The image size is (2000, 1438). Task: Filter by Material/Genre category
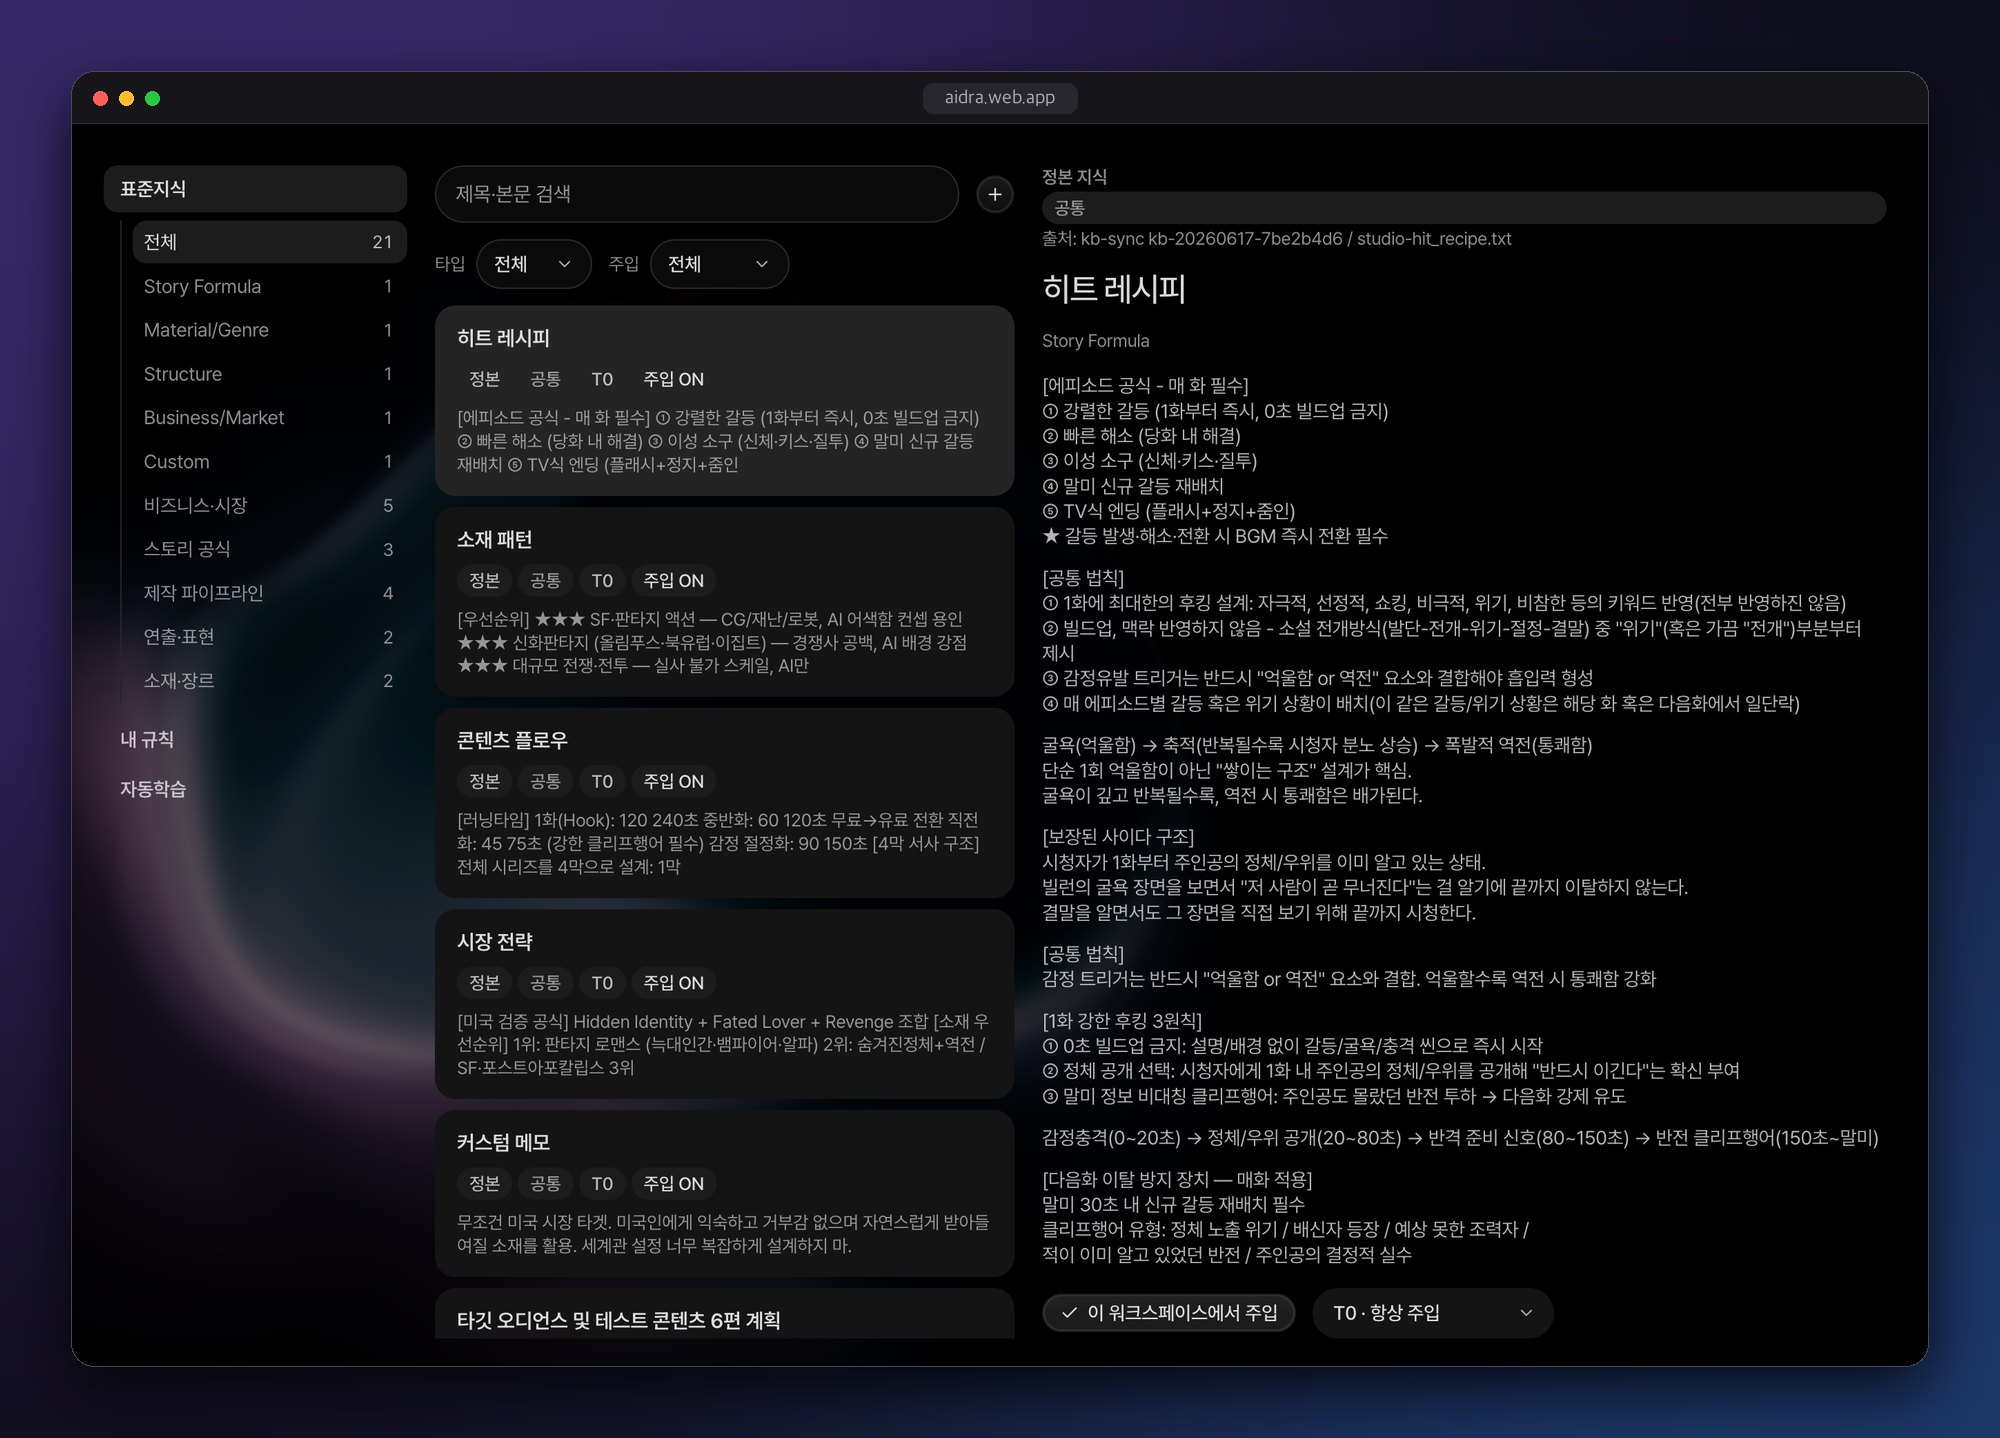pyautogui.click(x=269, y=330)
